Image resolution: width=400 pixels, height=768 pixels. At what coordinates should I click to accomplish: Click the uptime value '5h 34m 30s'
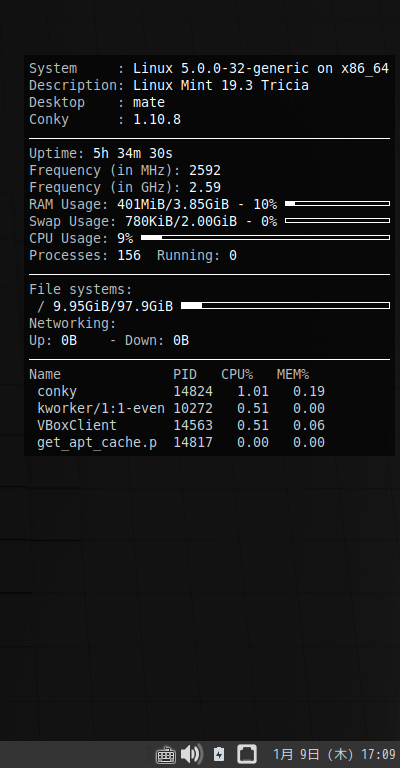133,154
